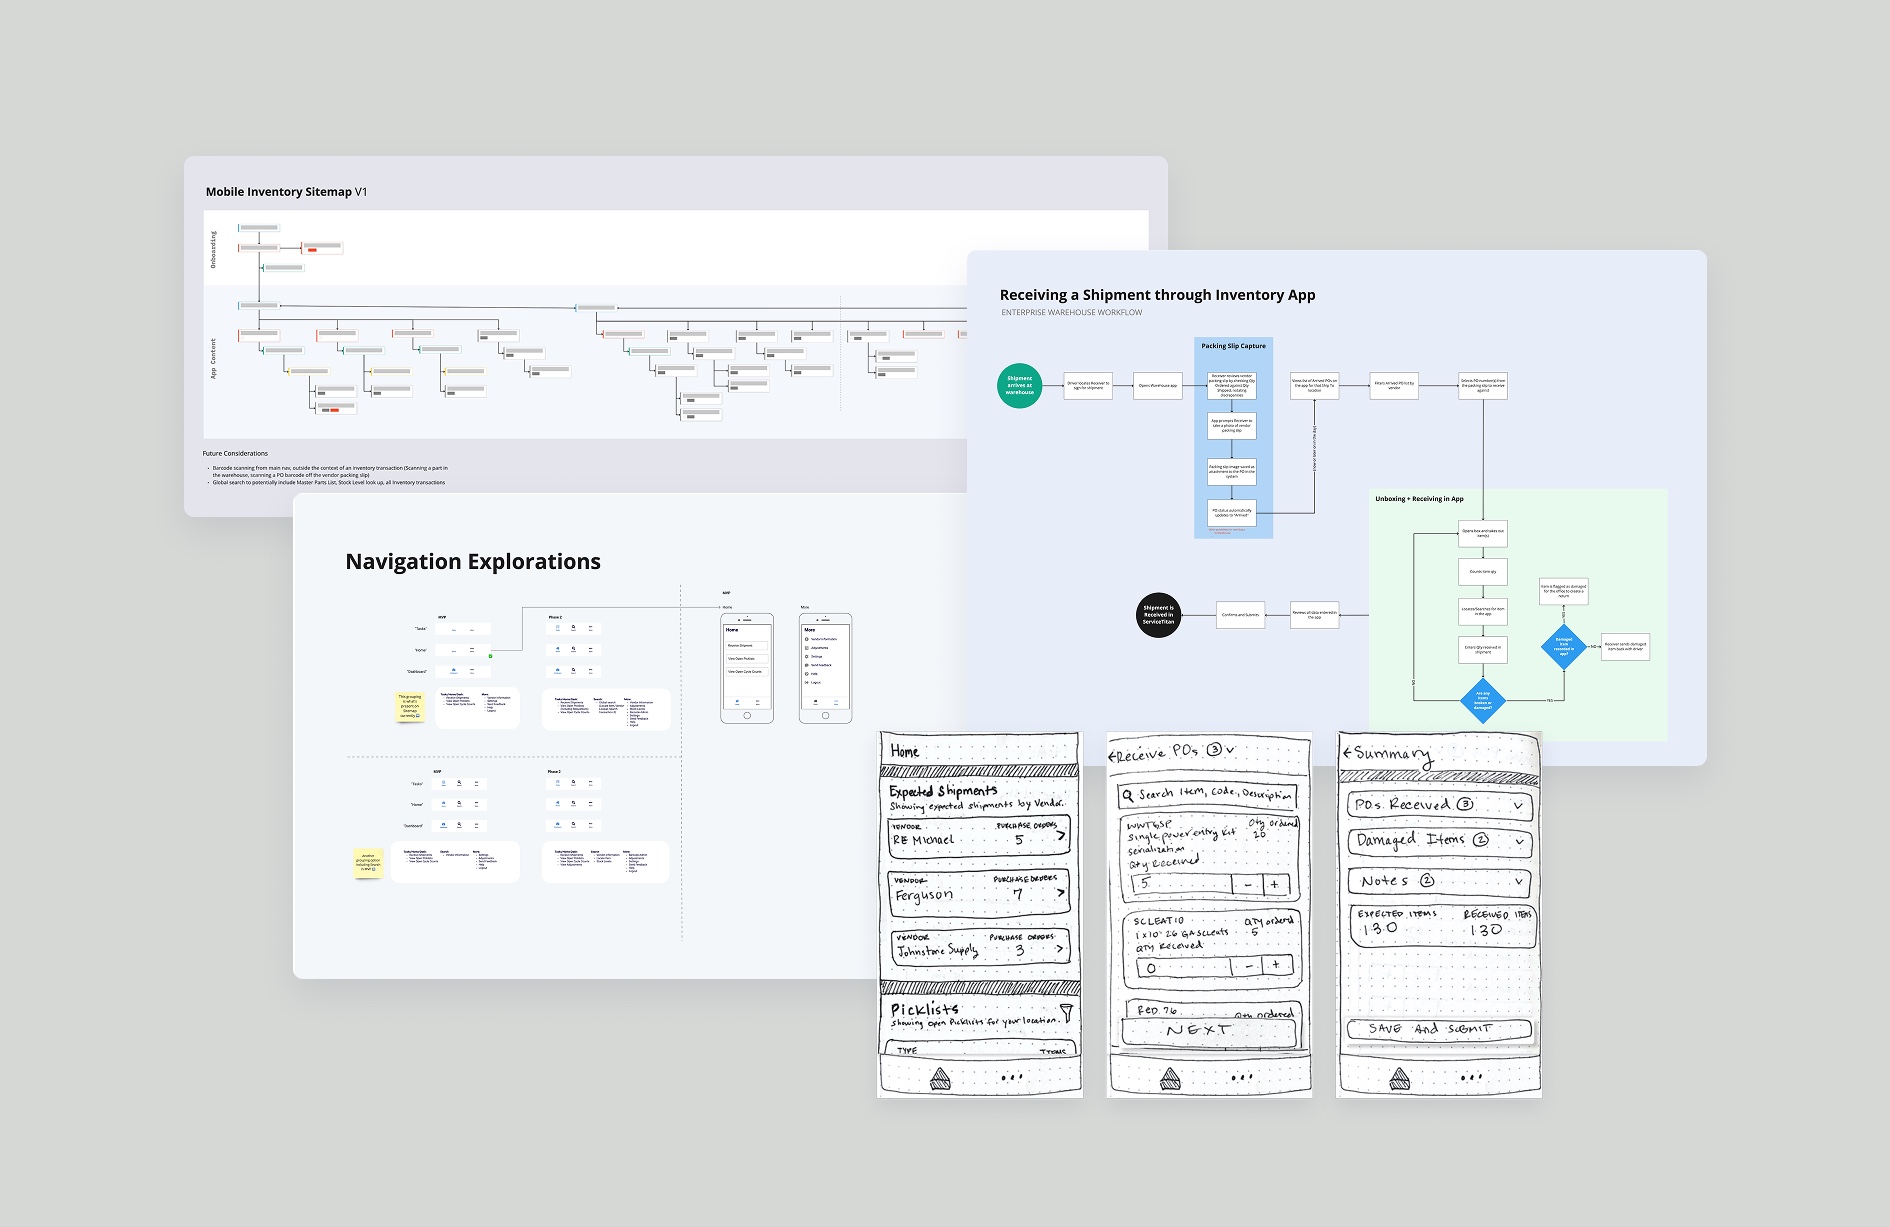The height and width of the screenshot is (1227, 1890).
Task: Click the blue 'Are any items broken or damaged?' diamond
Action: click(x=1482, y=700)
